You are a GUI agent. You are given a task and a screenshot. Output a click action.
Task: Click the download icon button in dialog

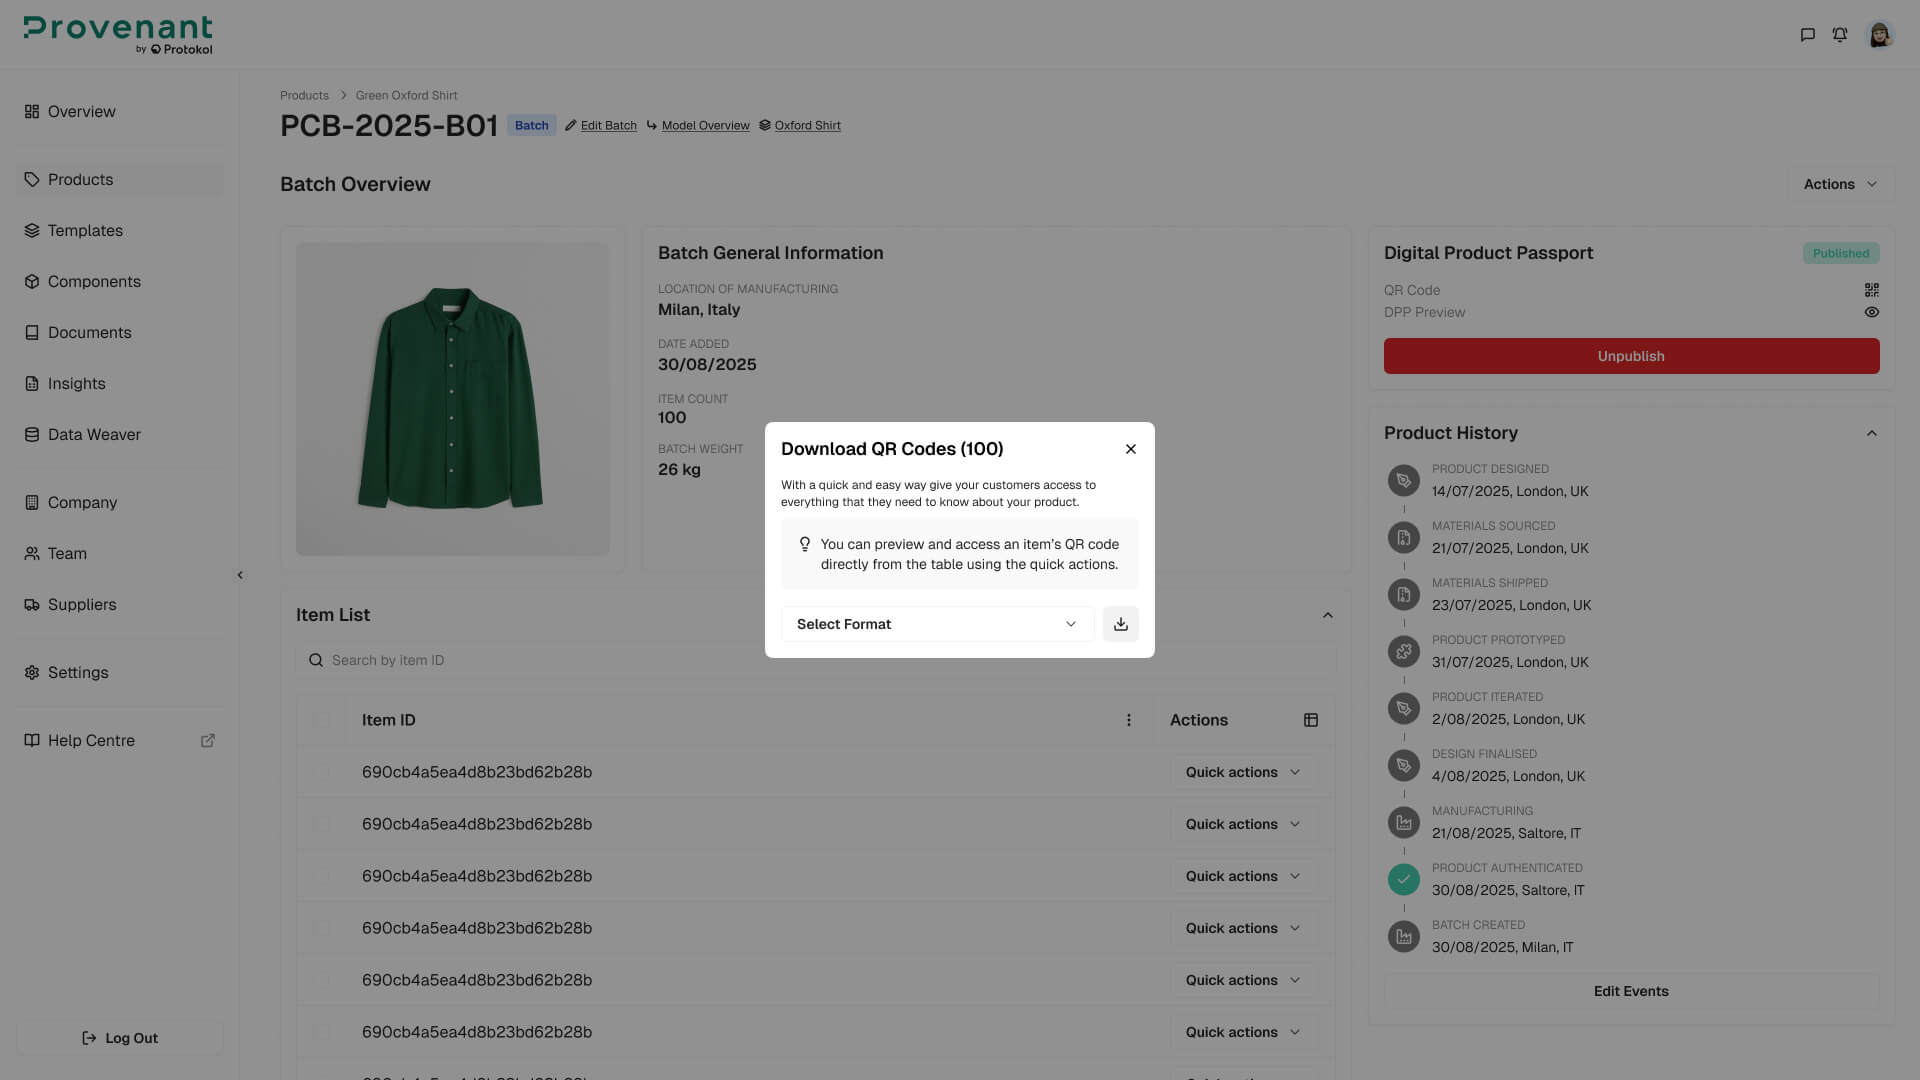coord(1120,624)
